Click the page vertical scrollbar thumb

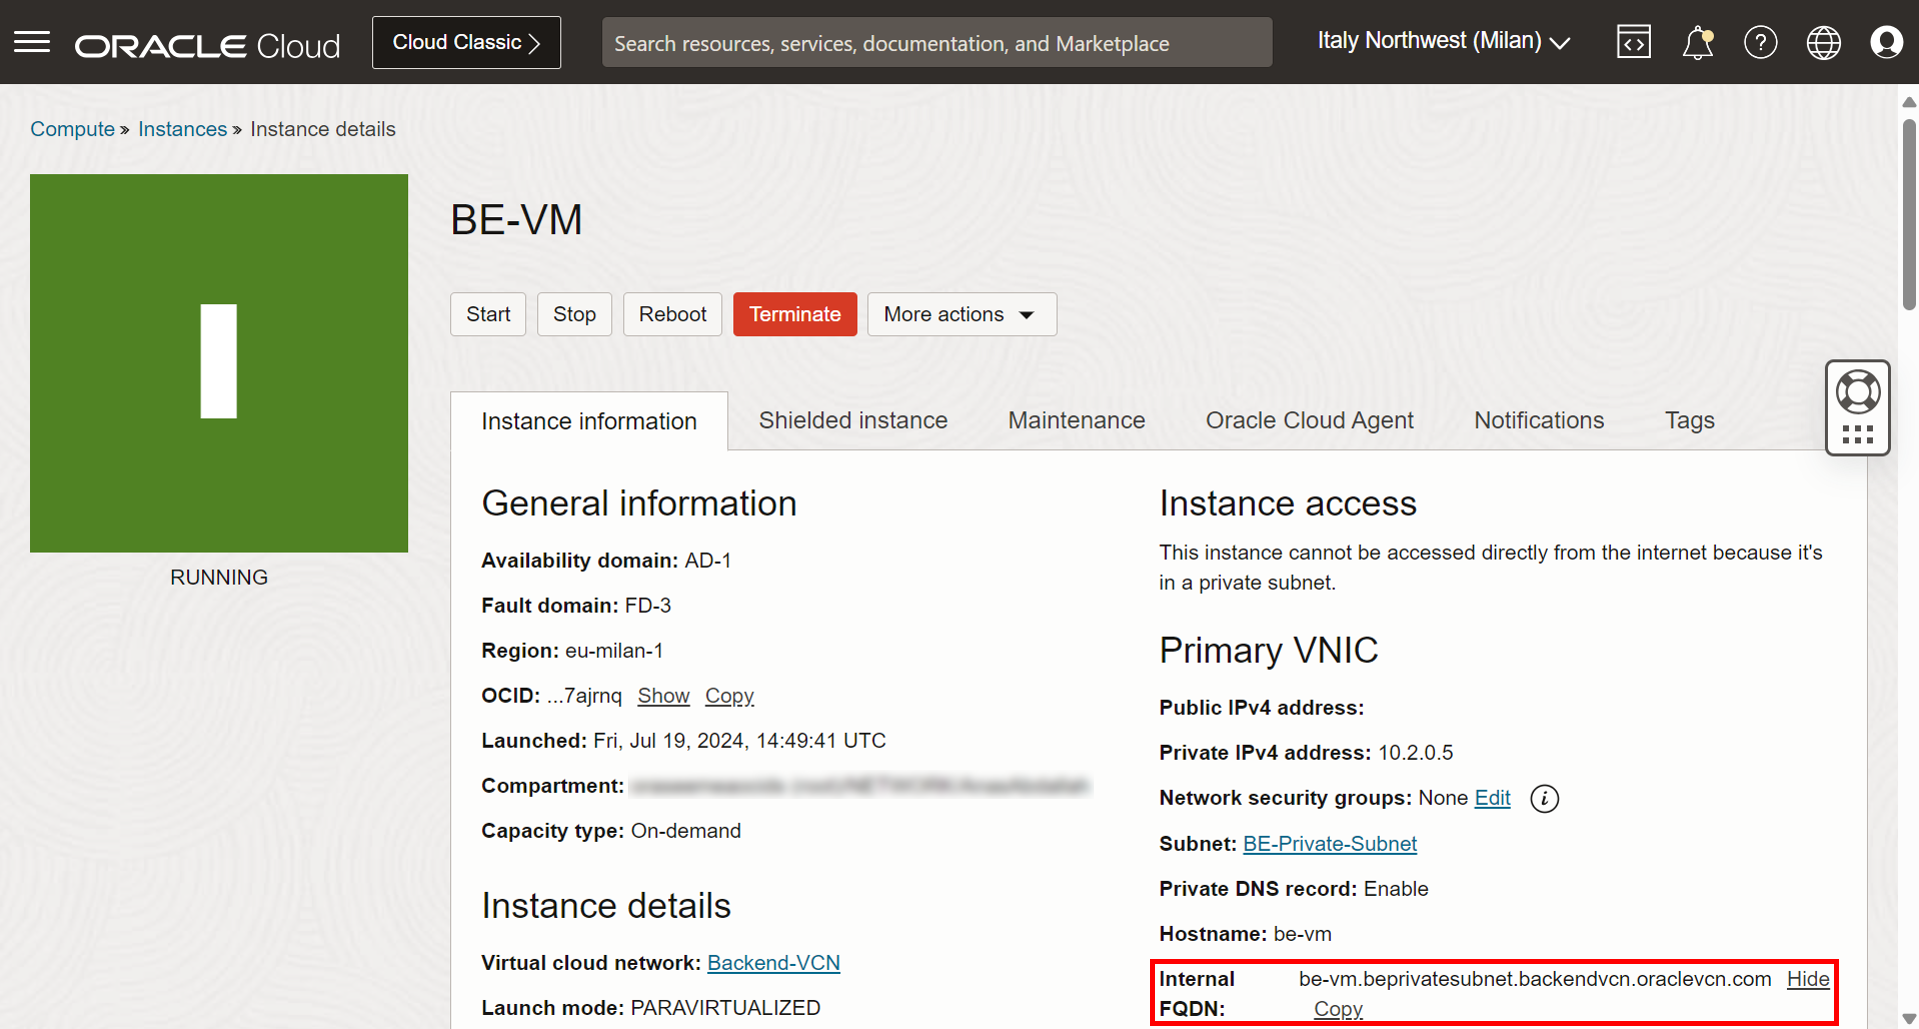click(x=1909, y=214)
